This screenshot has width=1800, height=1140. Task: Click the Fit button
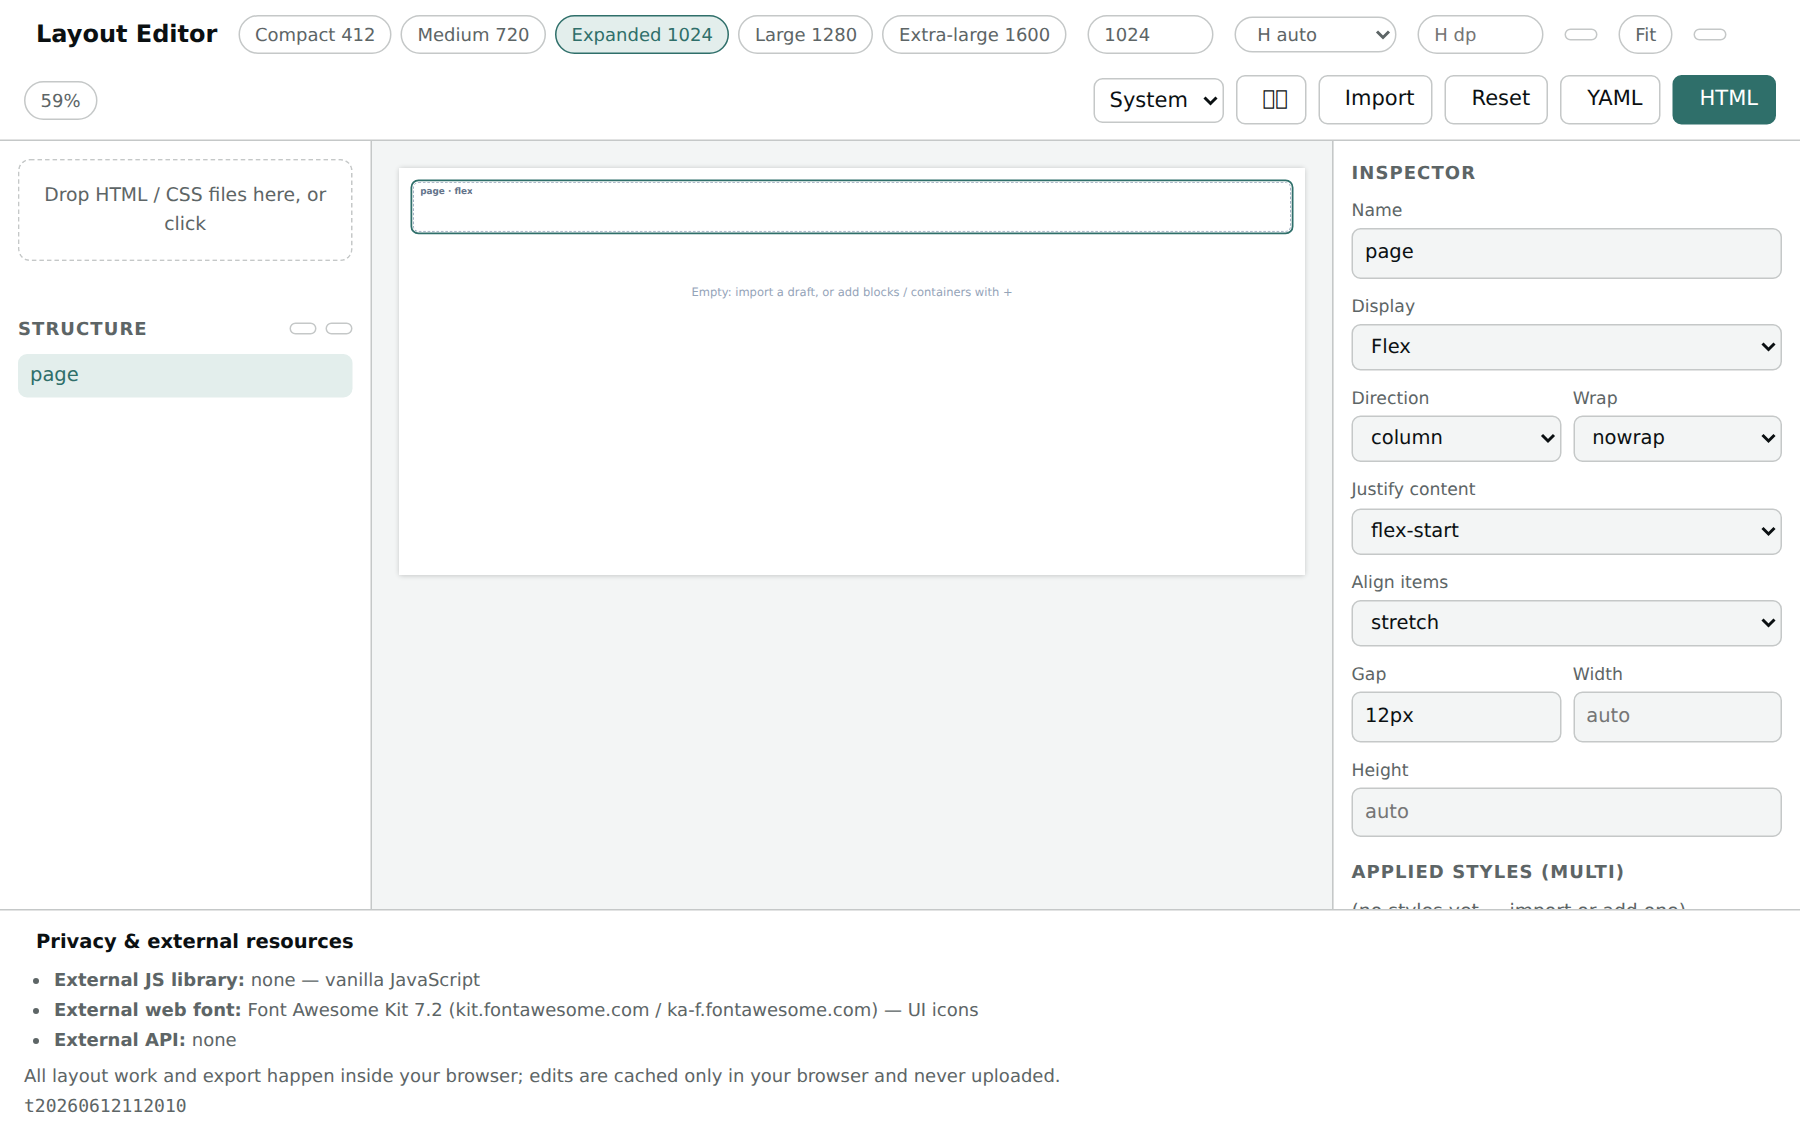tap(1645, 35)
